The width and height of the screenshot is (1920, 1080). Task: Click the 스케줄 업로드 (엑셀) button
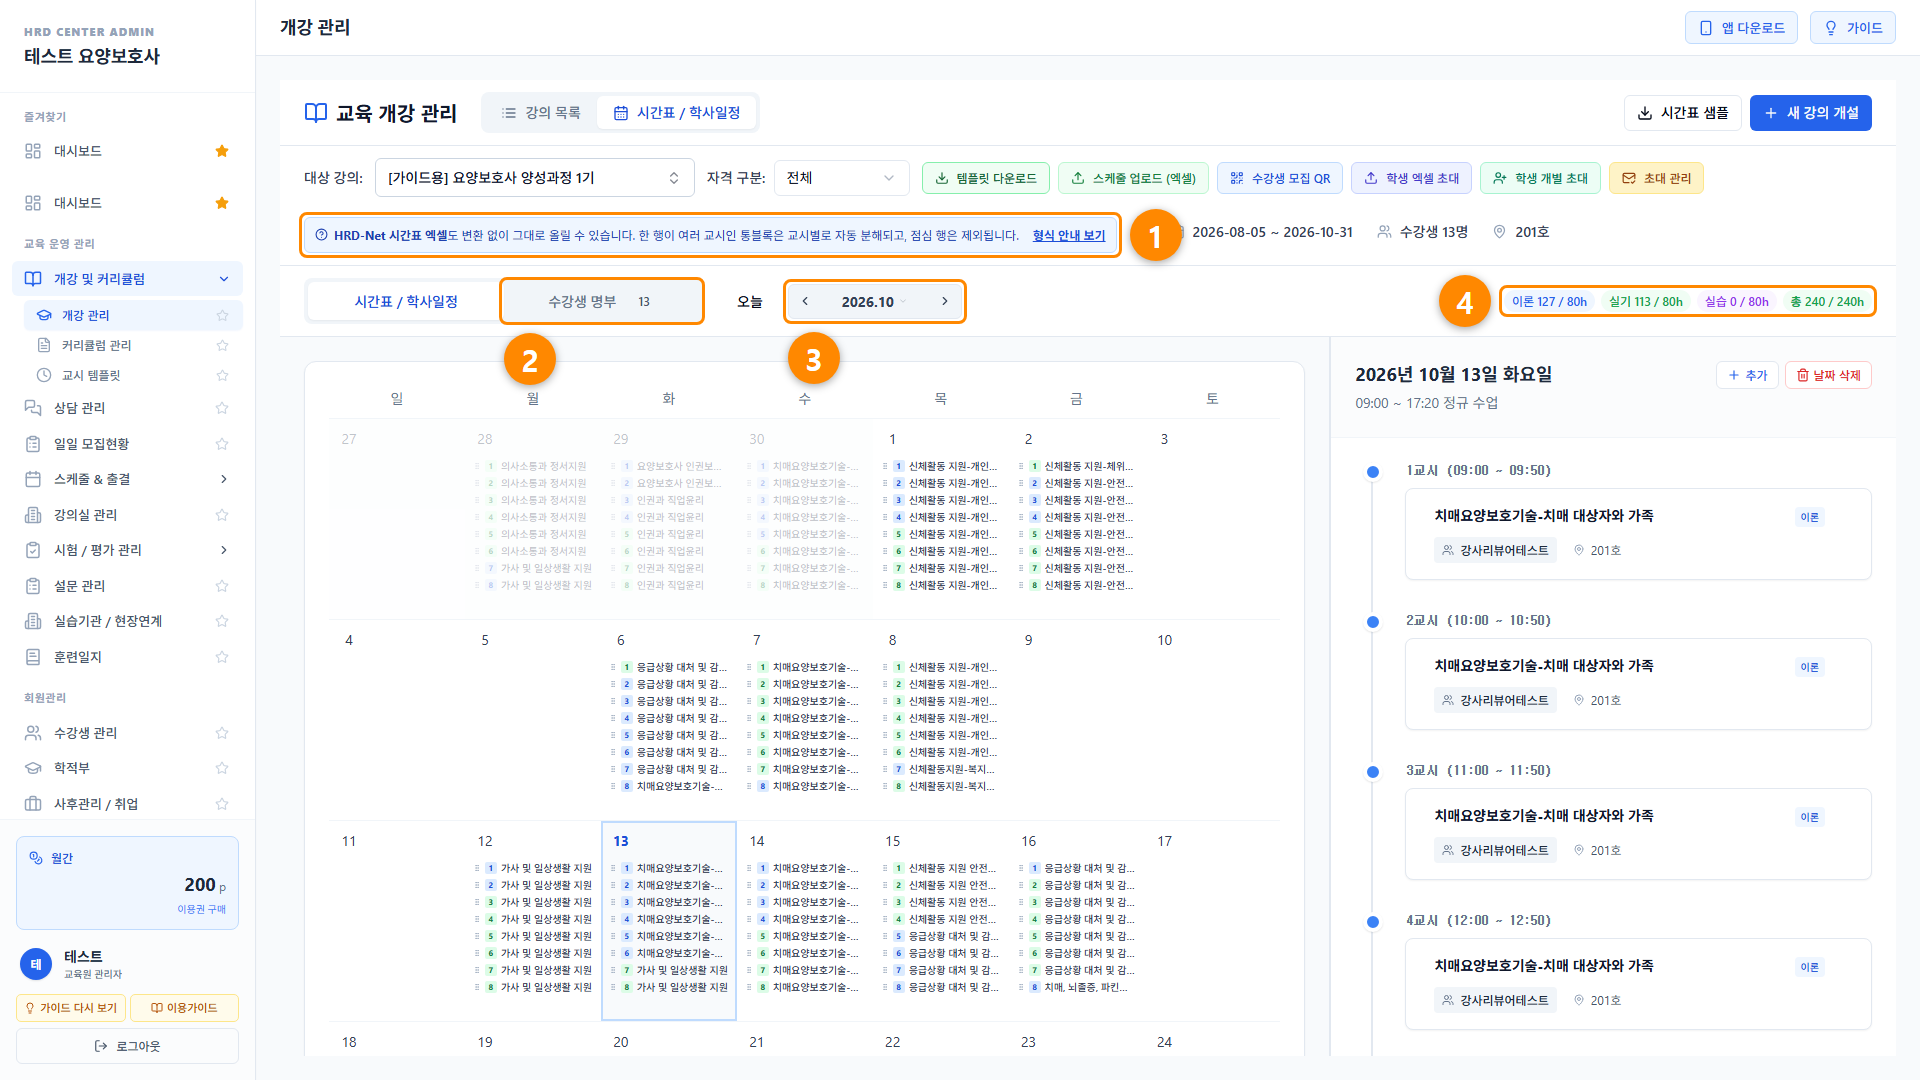[x=1133, y=178]
